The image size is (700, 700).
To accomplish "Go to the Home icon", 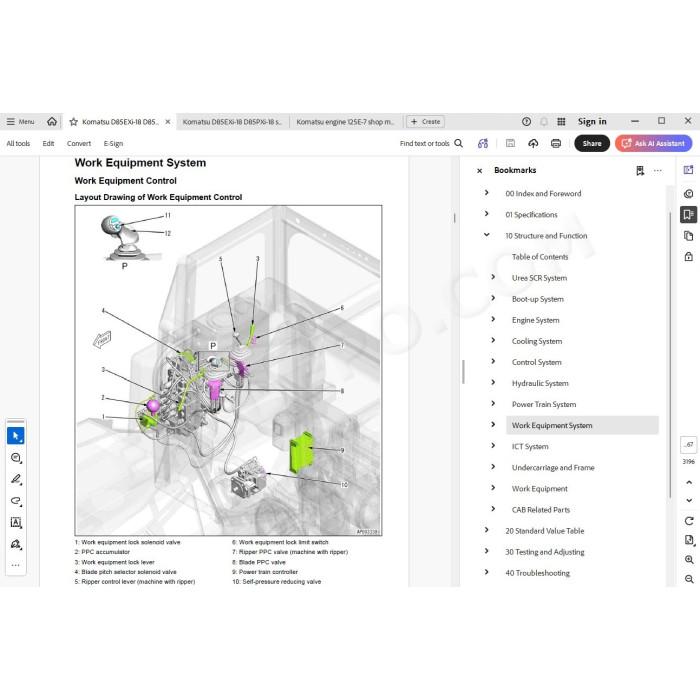I will tap(52, 121).
